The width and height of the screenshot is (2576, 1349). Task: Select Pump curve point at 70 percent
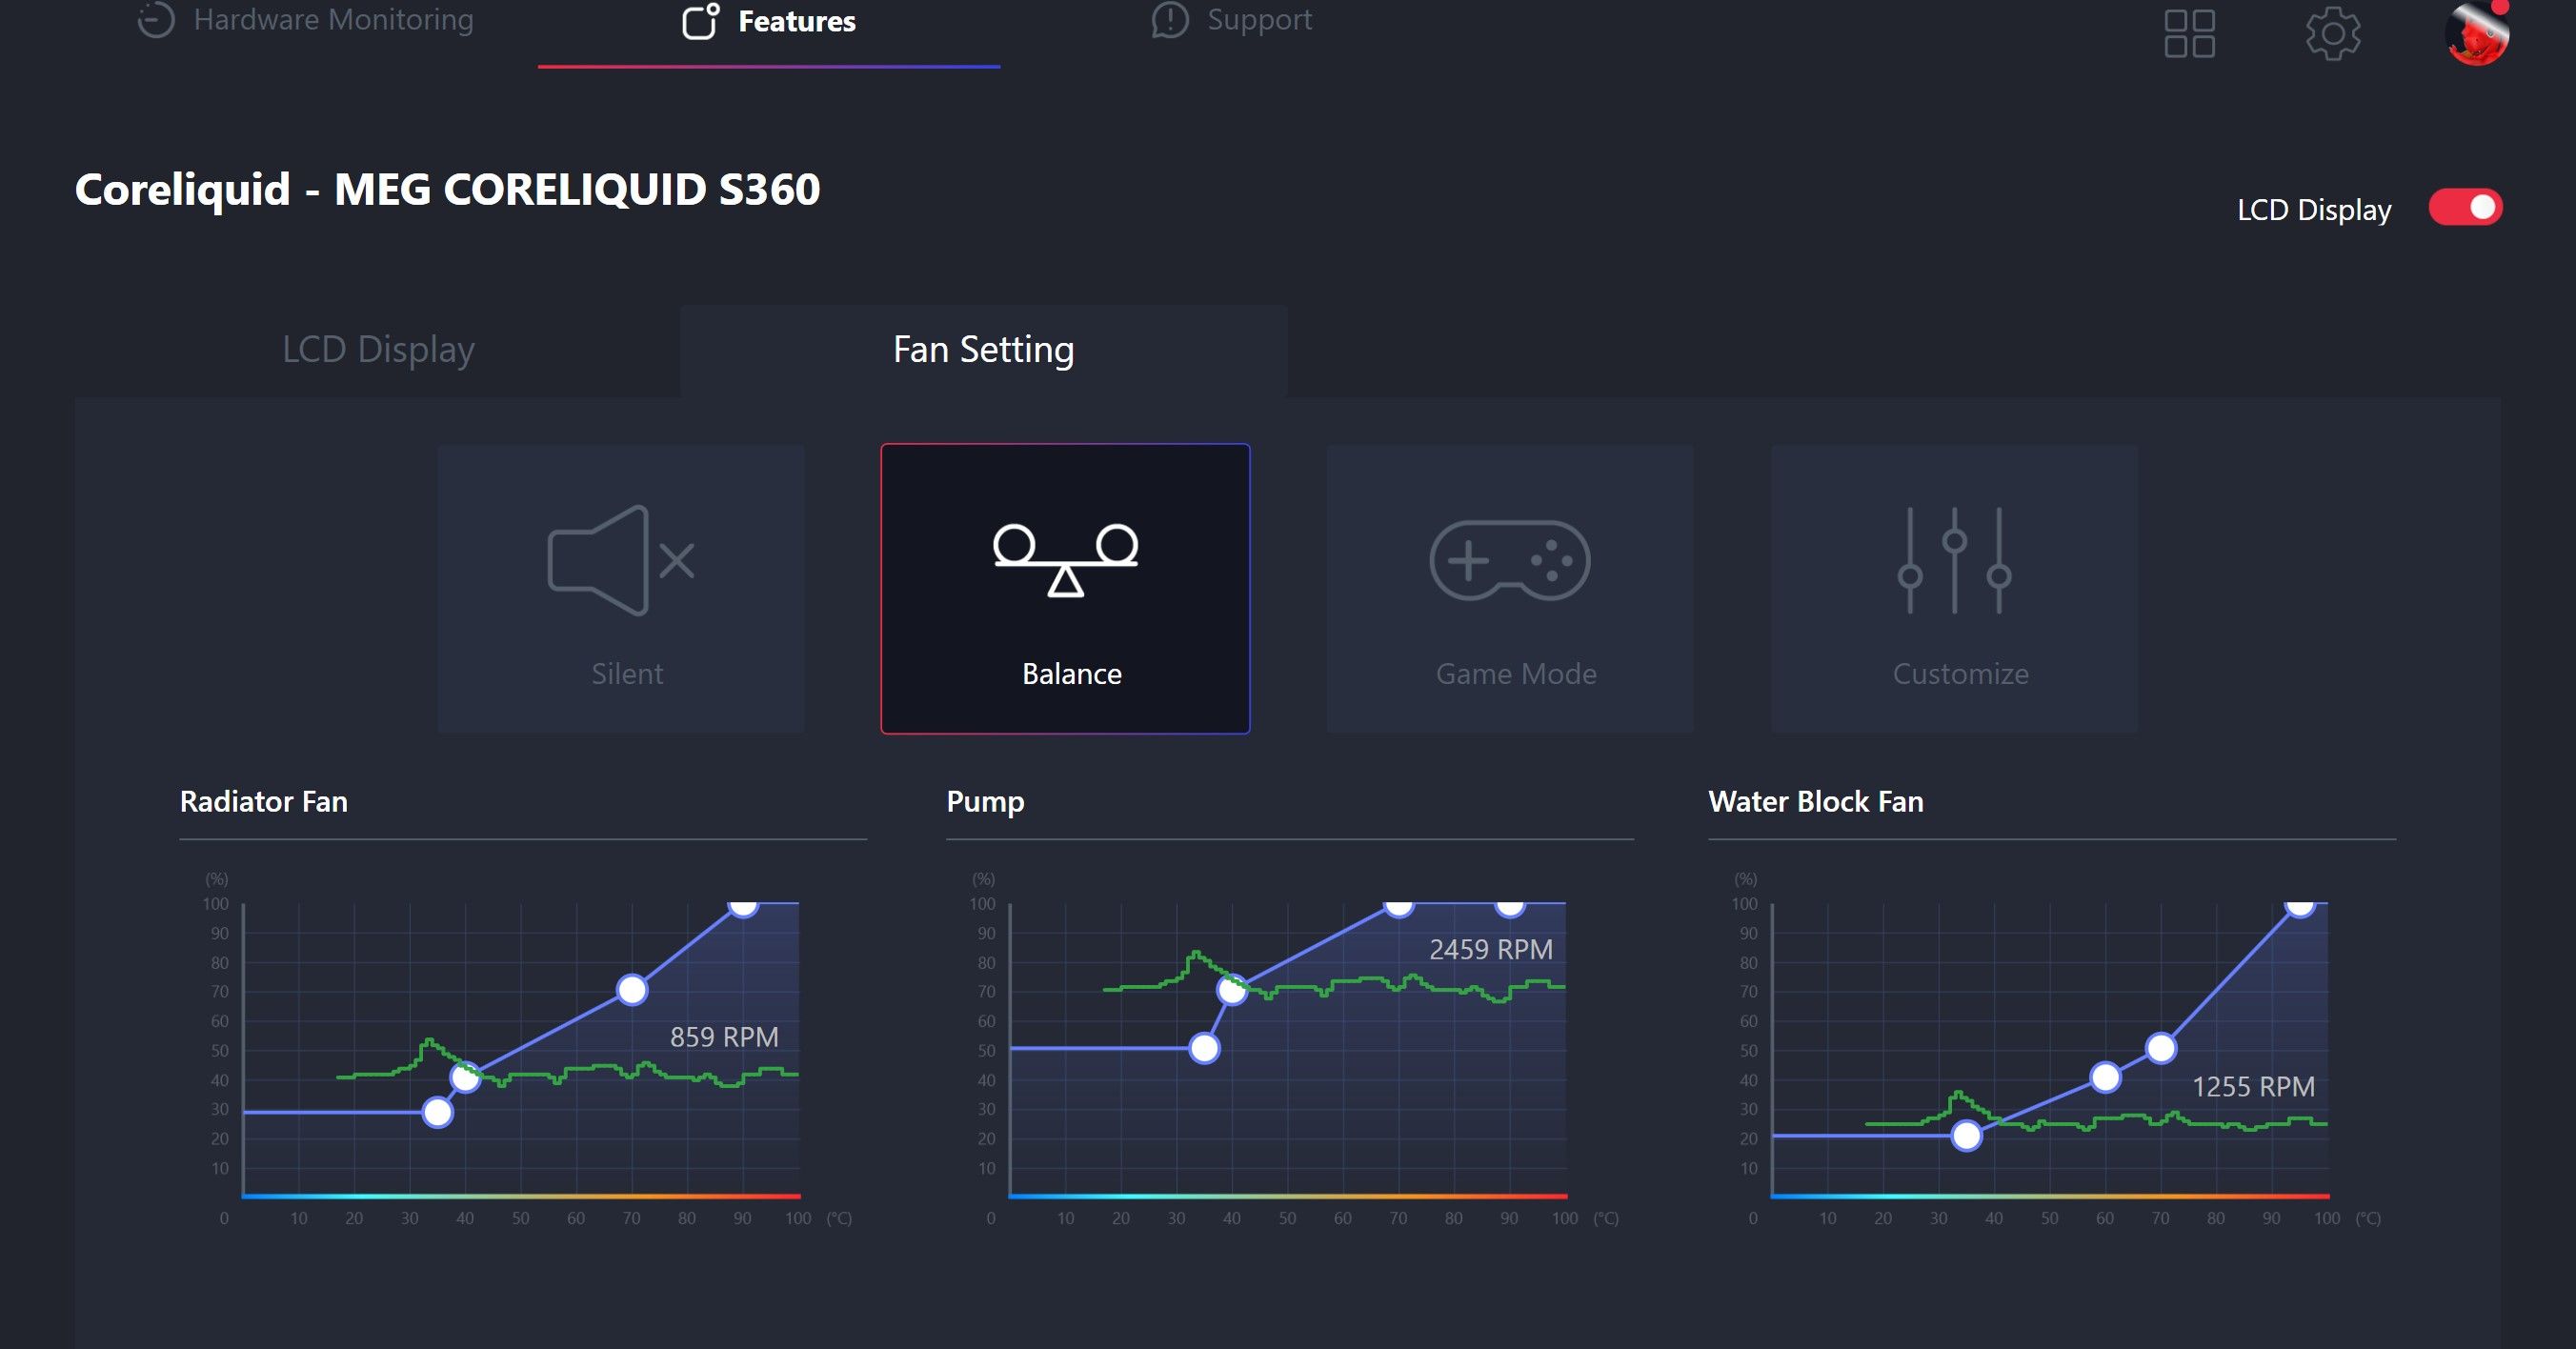pyautogui.click(x=1232, y=990)
